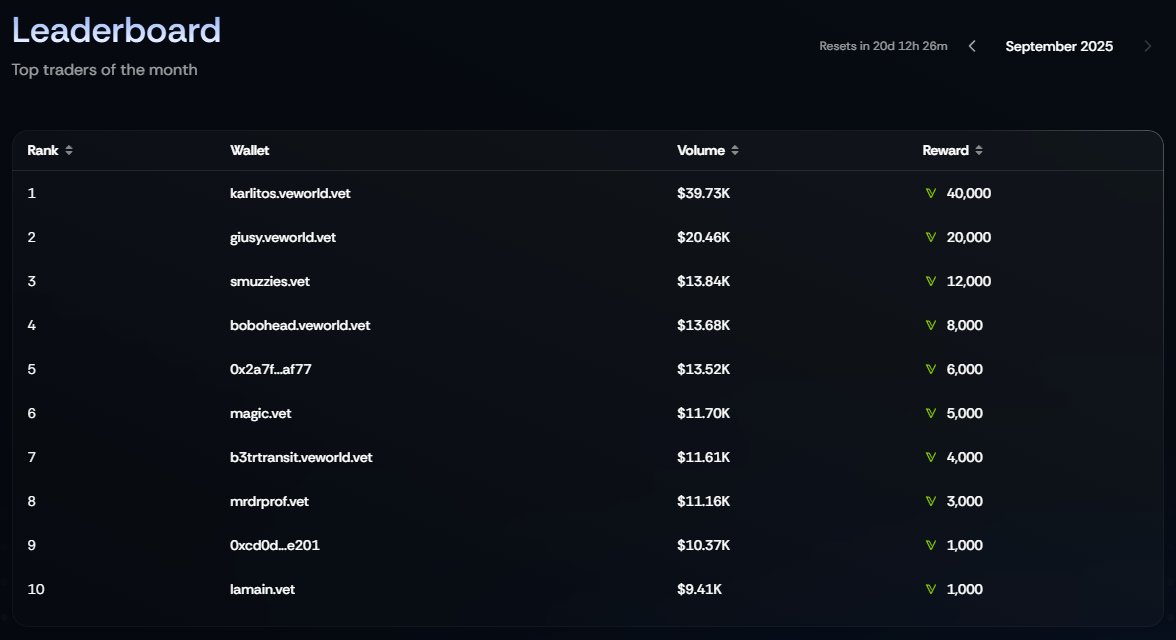Select the b3trtransit.veworld.vet wallet
1176x640 pixels.
[x=301, y=457]
